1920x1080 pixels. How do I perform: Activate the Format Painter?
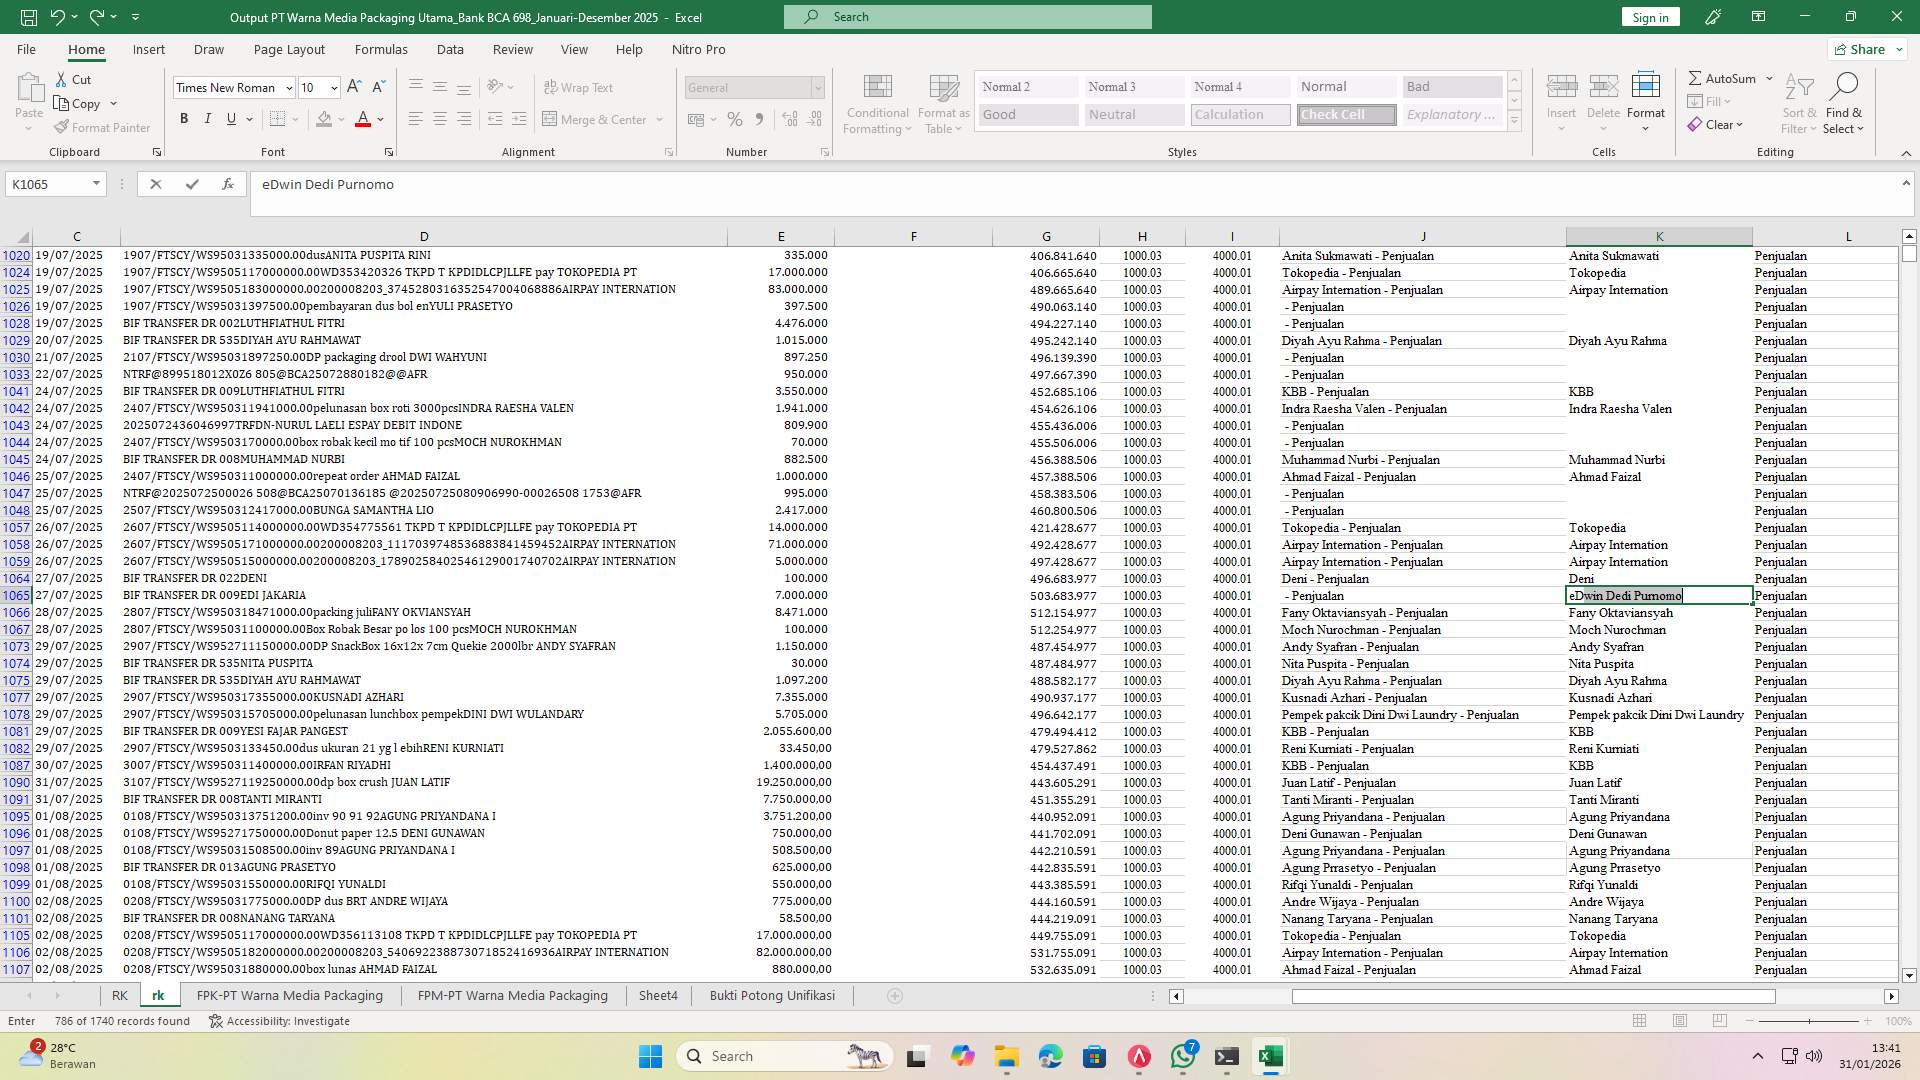[102, 127]
